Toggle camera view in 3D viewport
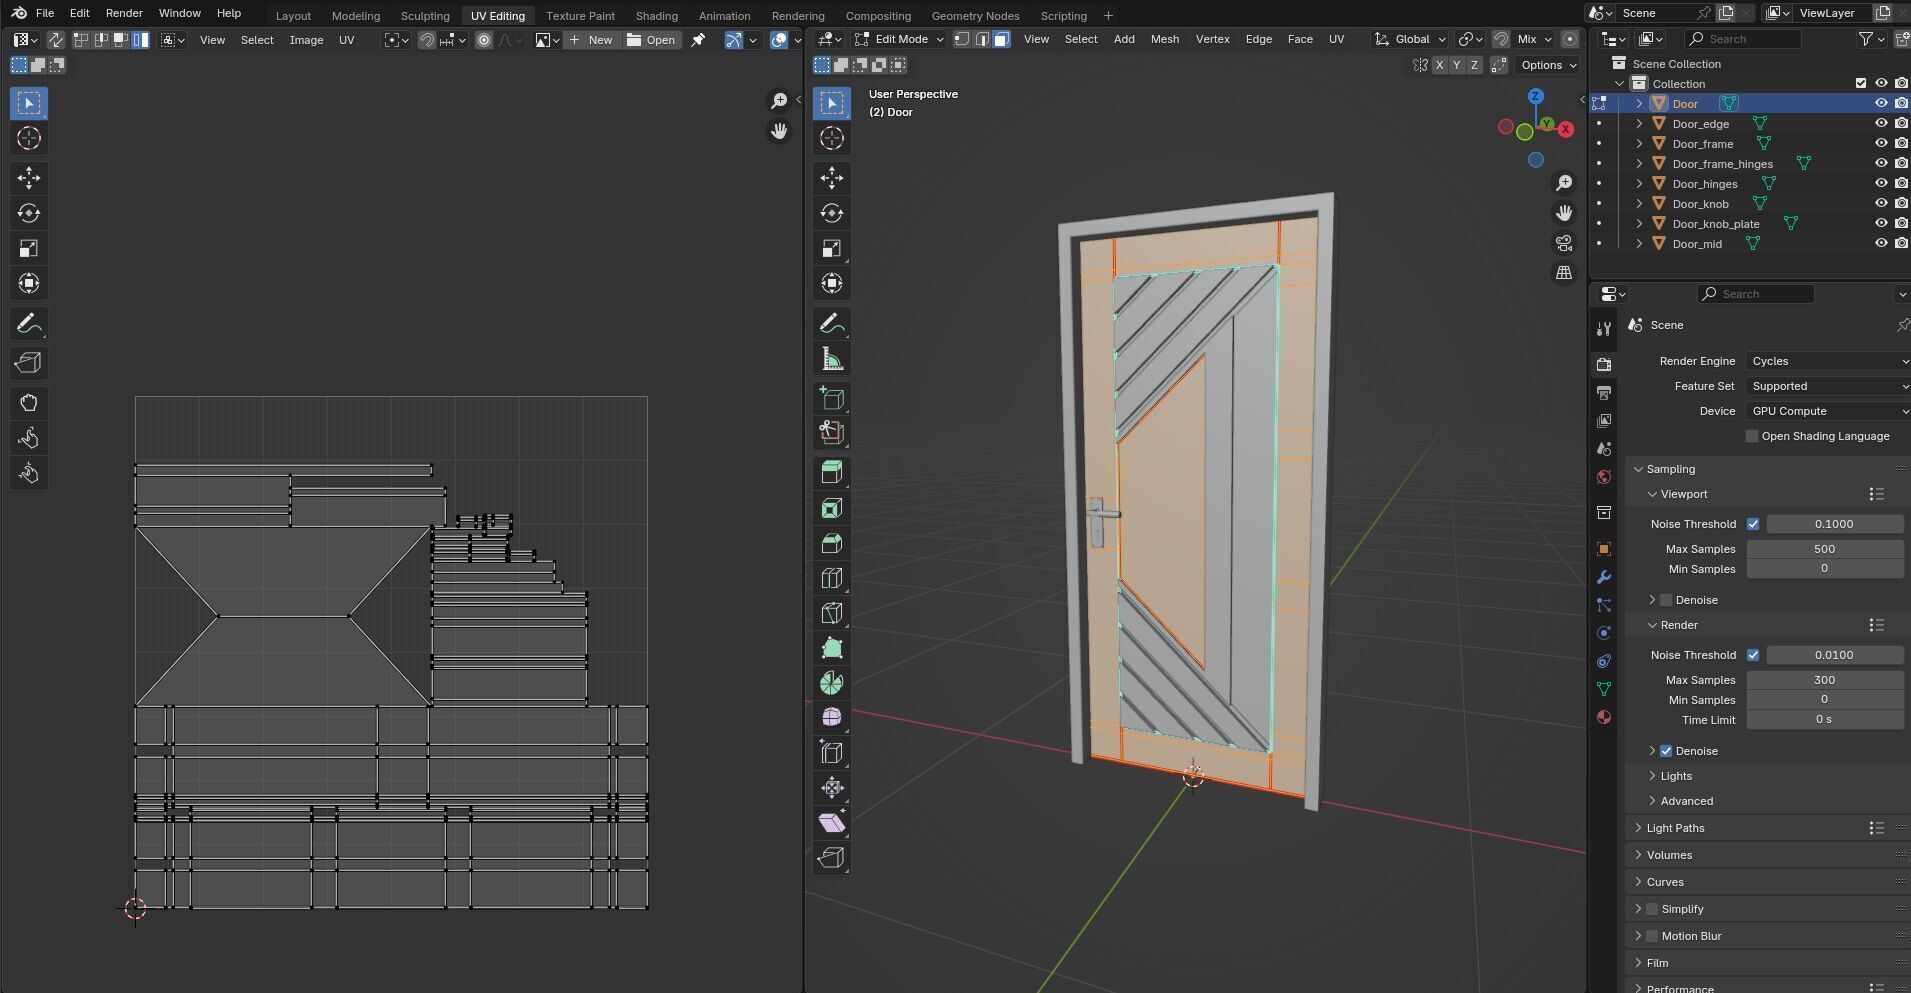The width and height of the screenshot is (1911, 993). tap(1564, 243)
